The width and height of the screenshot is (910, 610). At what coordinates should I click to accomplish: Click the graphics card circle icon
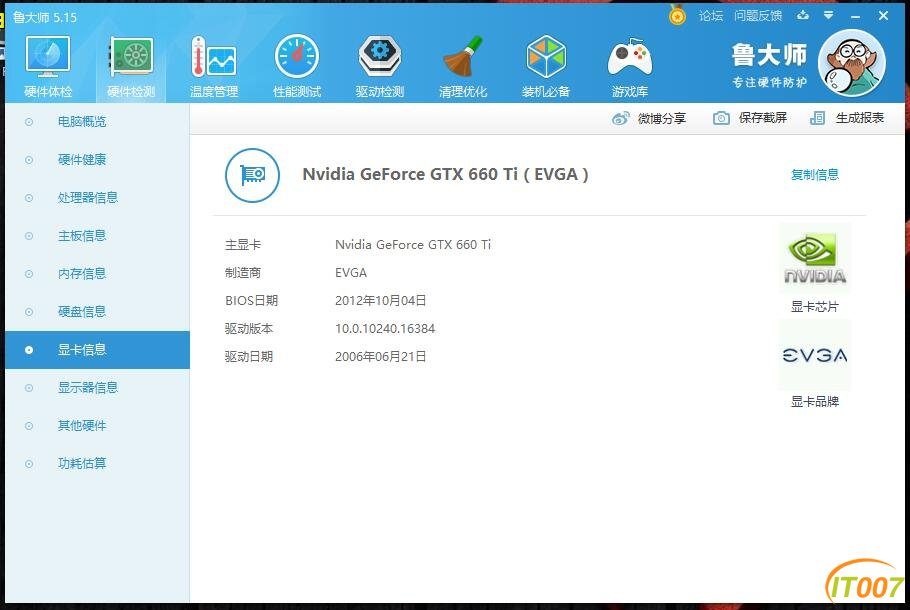(252, 175)
